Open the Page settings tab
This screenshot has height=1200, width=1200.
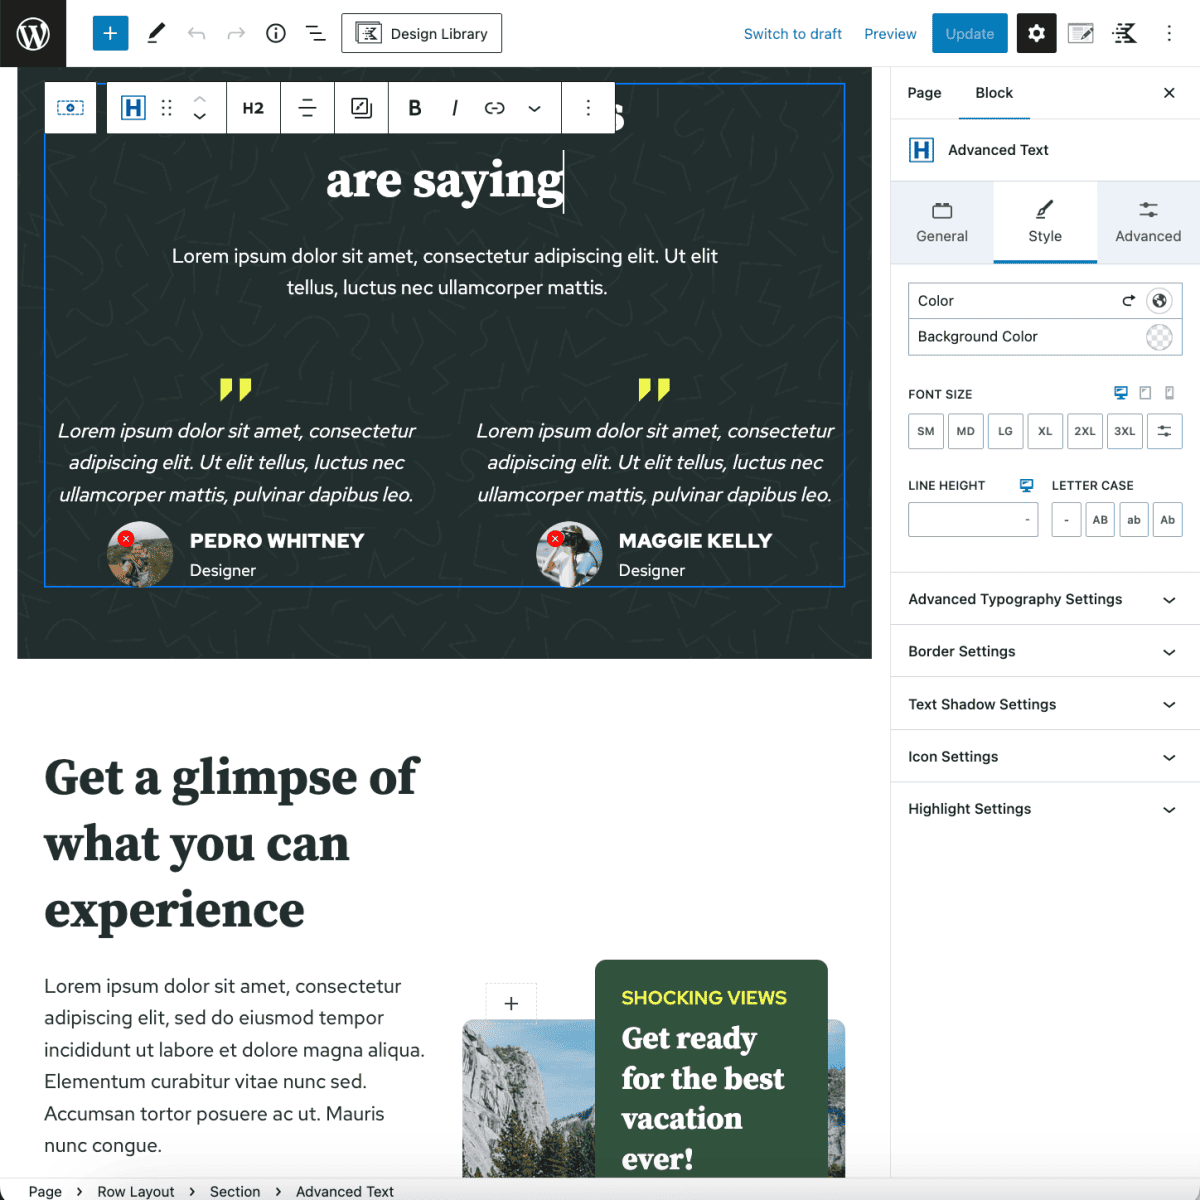924,93
